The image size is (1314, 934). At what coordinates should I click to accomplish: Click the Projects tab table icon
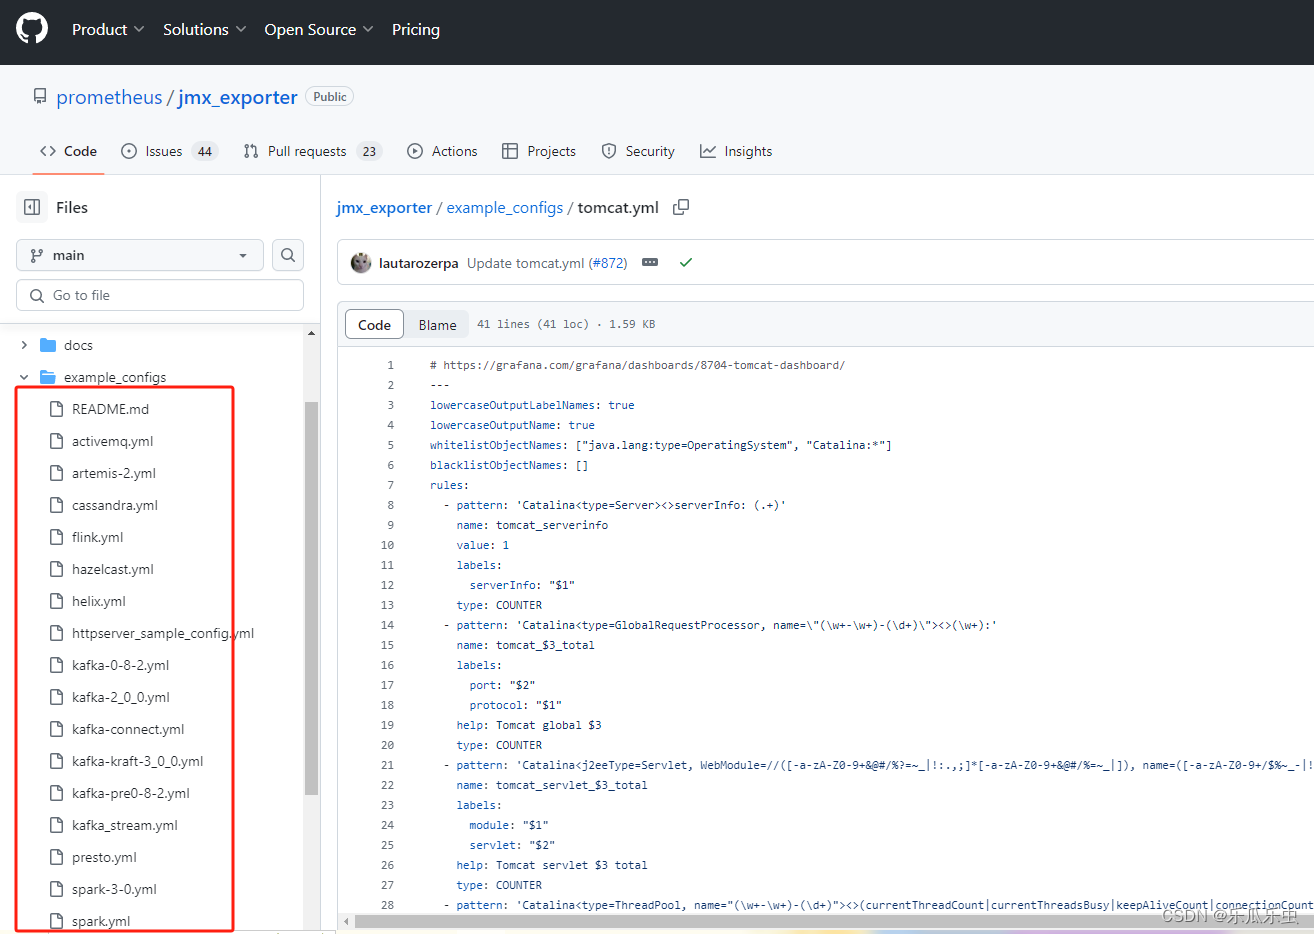pyautogui.click(x=510, y=151)
